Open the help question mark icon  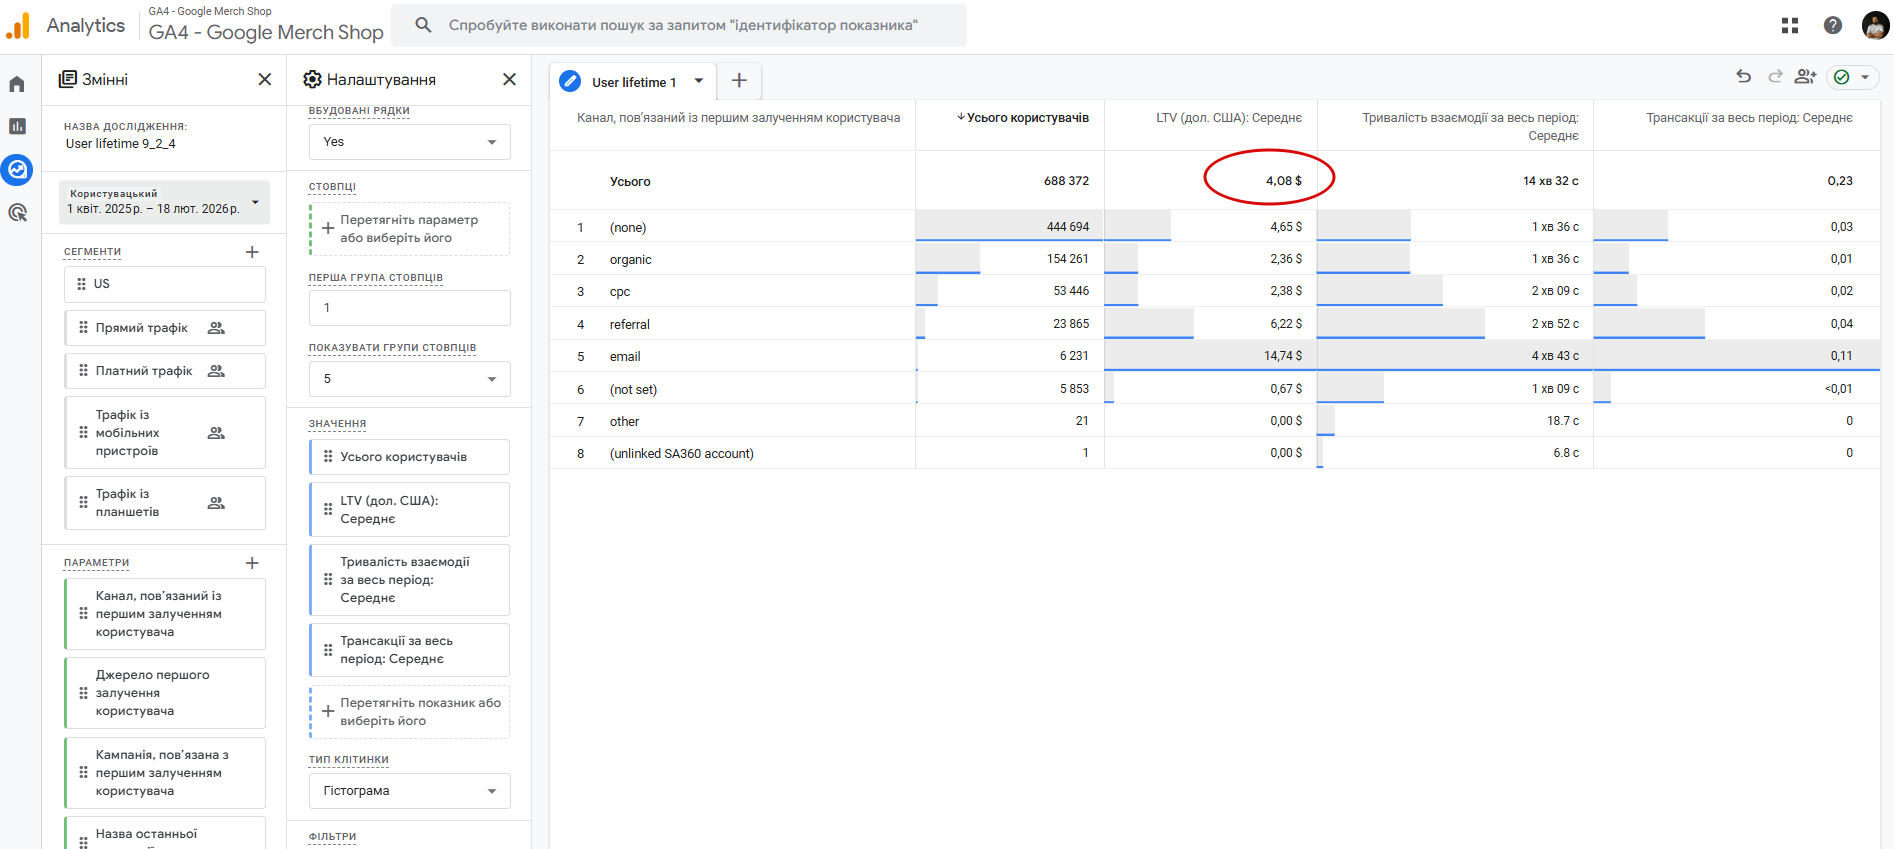pos(1832,26)
